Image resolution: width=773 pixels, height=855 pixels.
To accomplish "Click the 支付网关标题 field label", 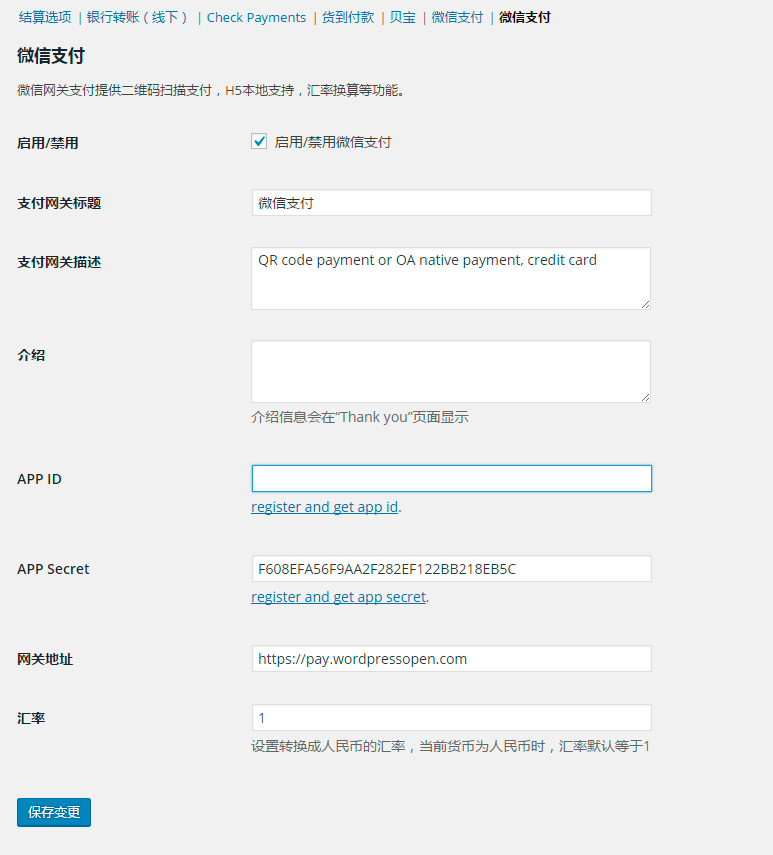I will click(59, 203).
